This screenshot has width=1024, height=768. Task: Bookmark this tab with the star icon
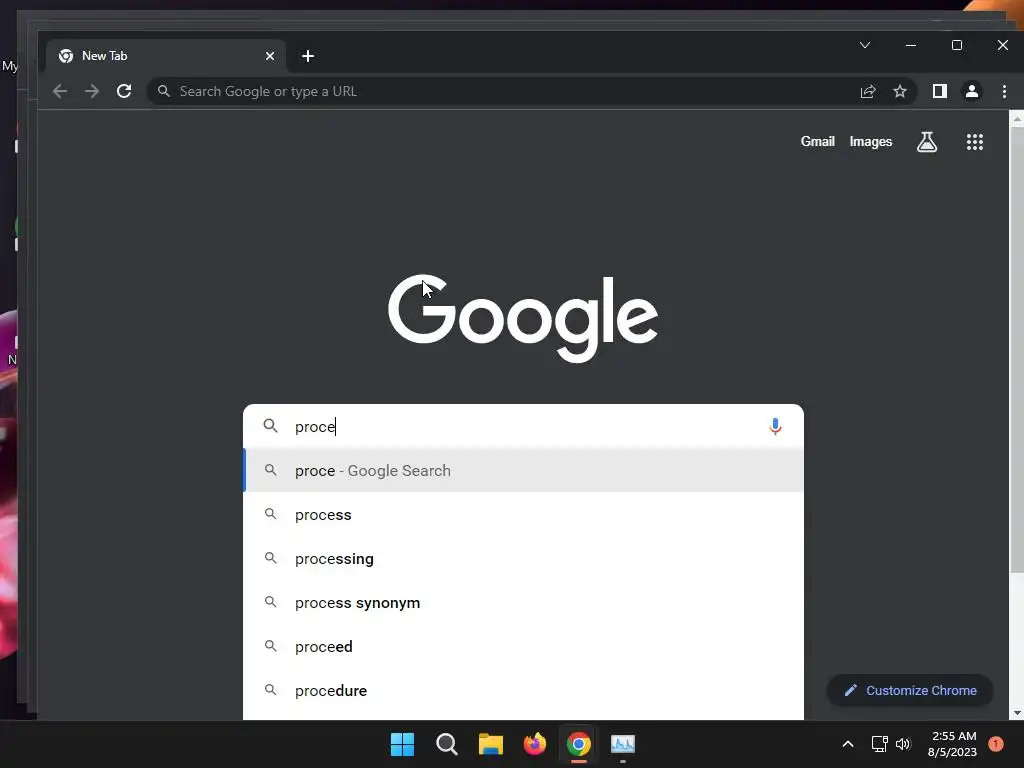(x=900, y=91)
